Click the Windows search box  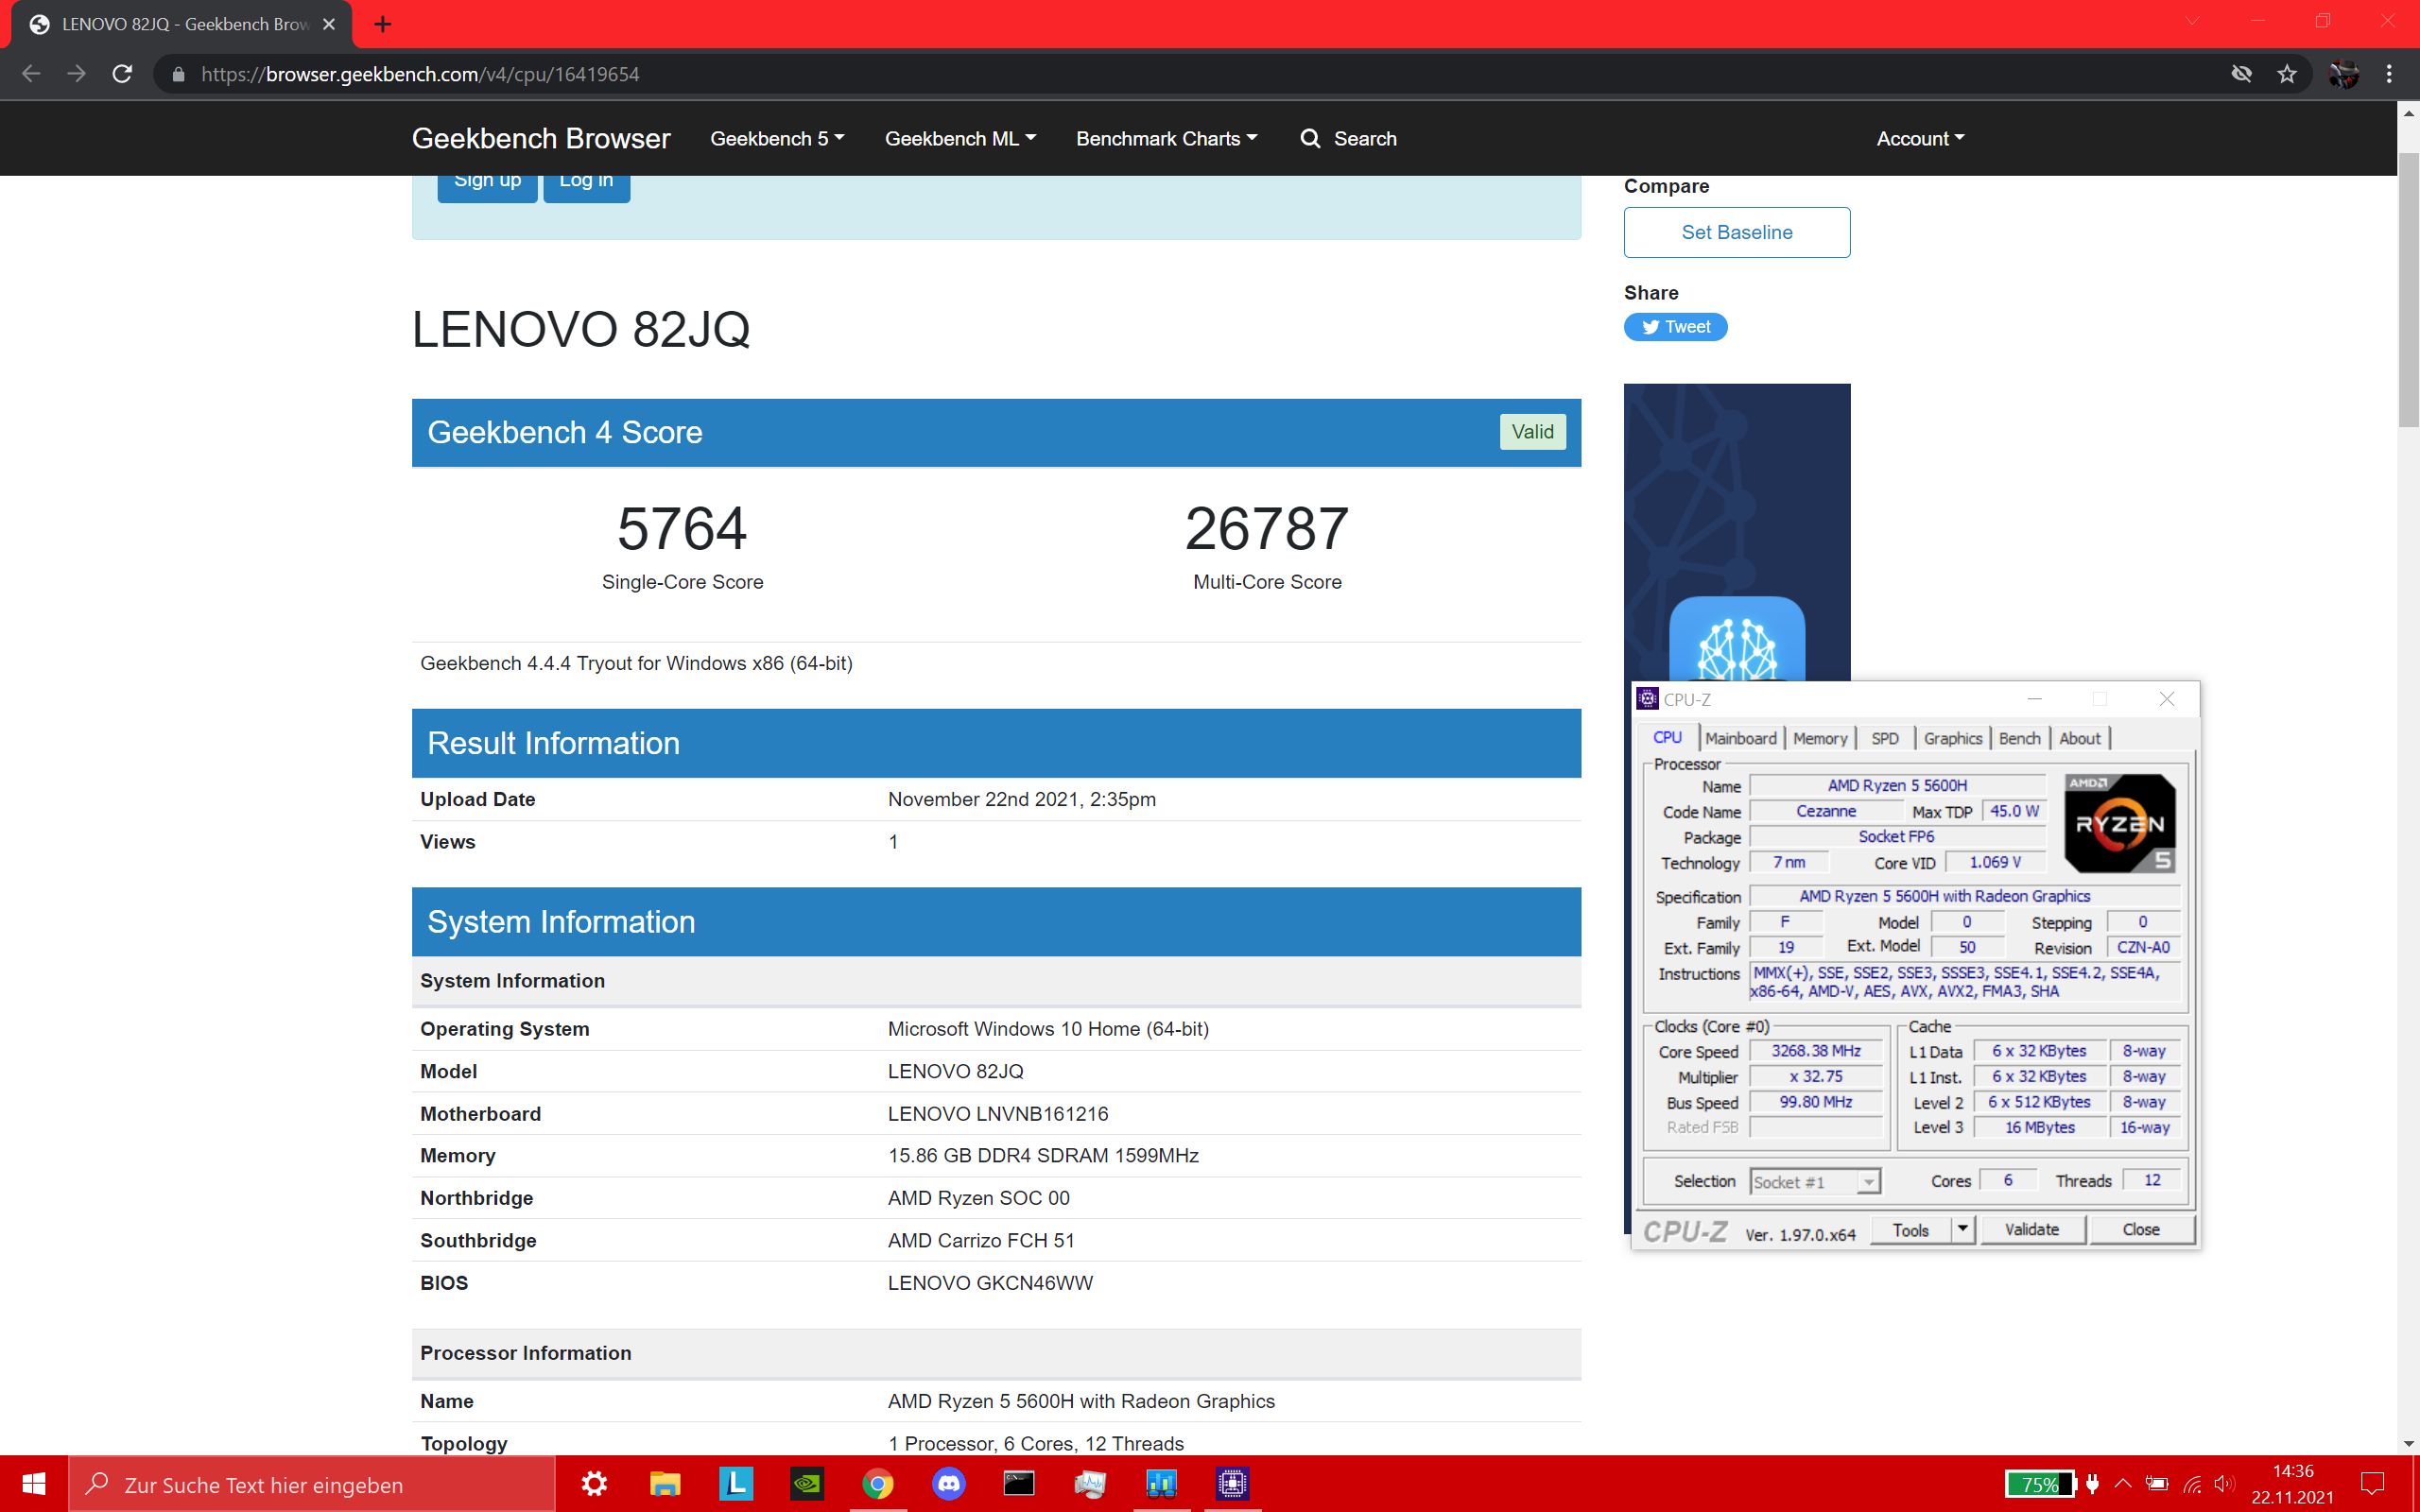click(311, 1484)
